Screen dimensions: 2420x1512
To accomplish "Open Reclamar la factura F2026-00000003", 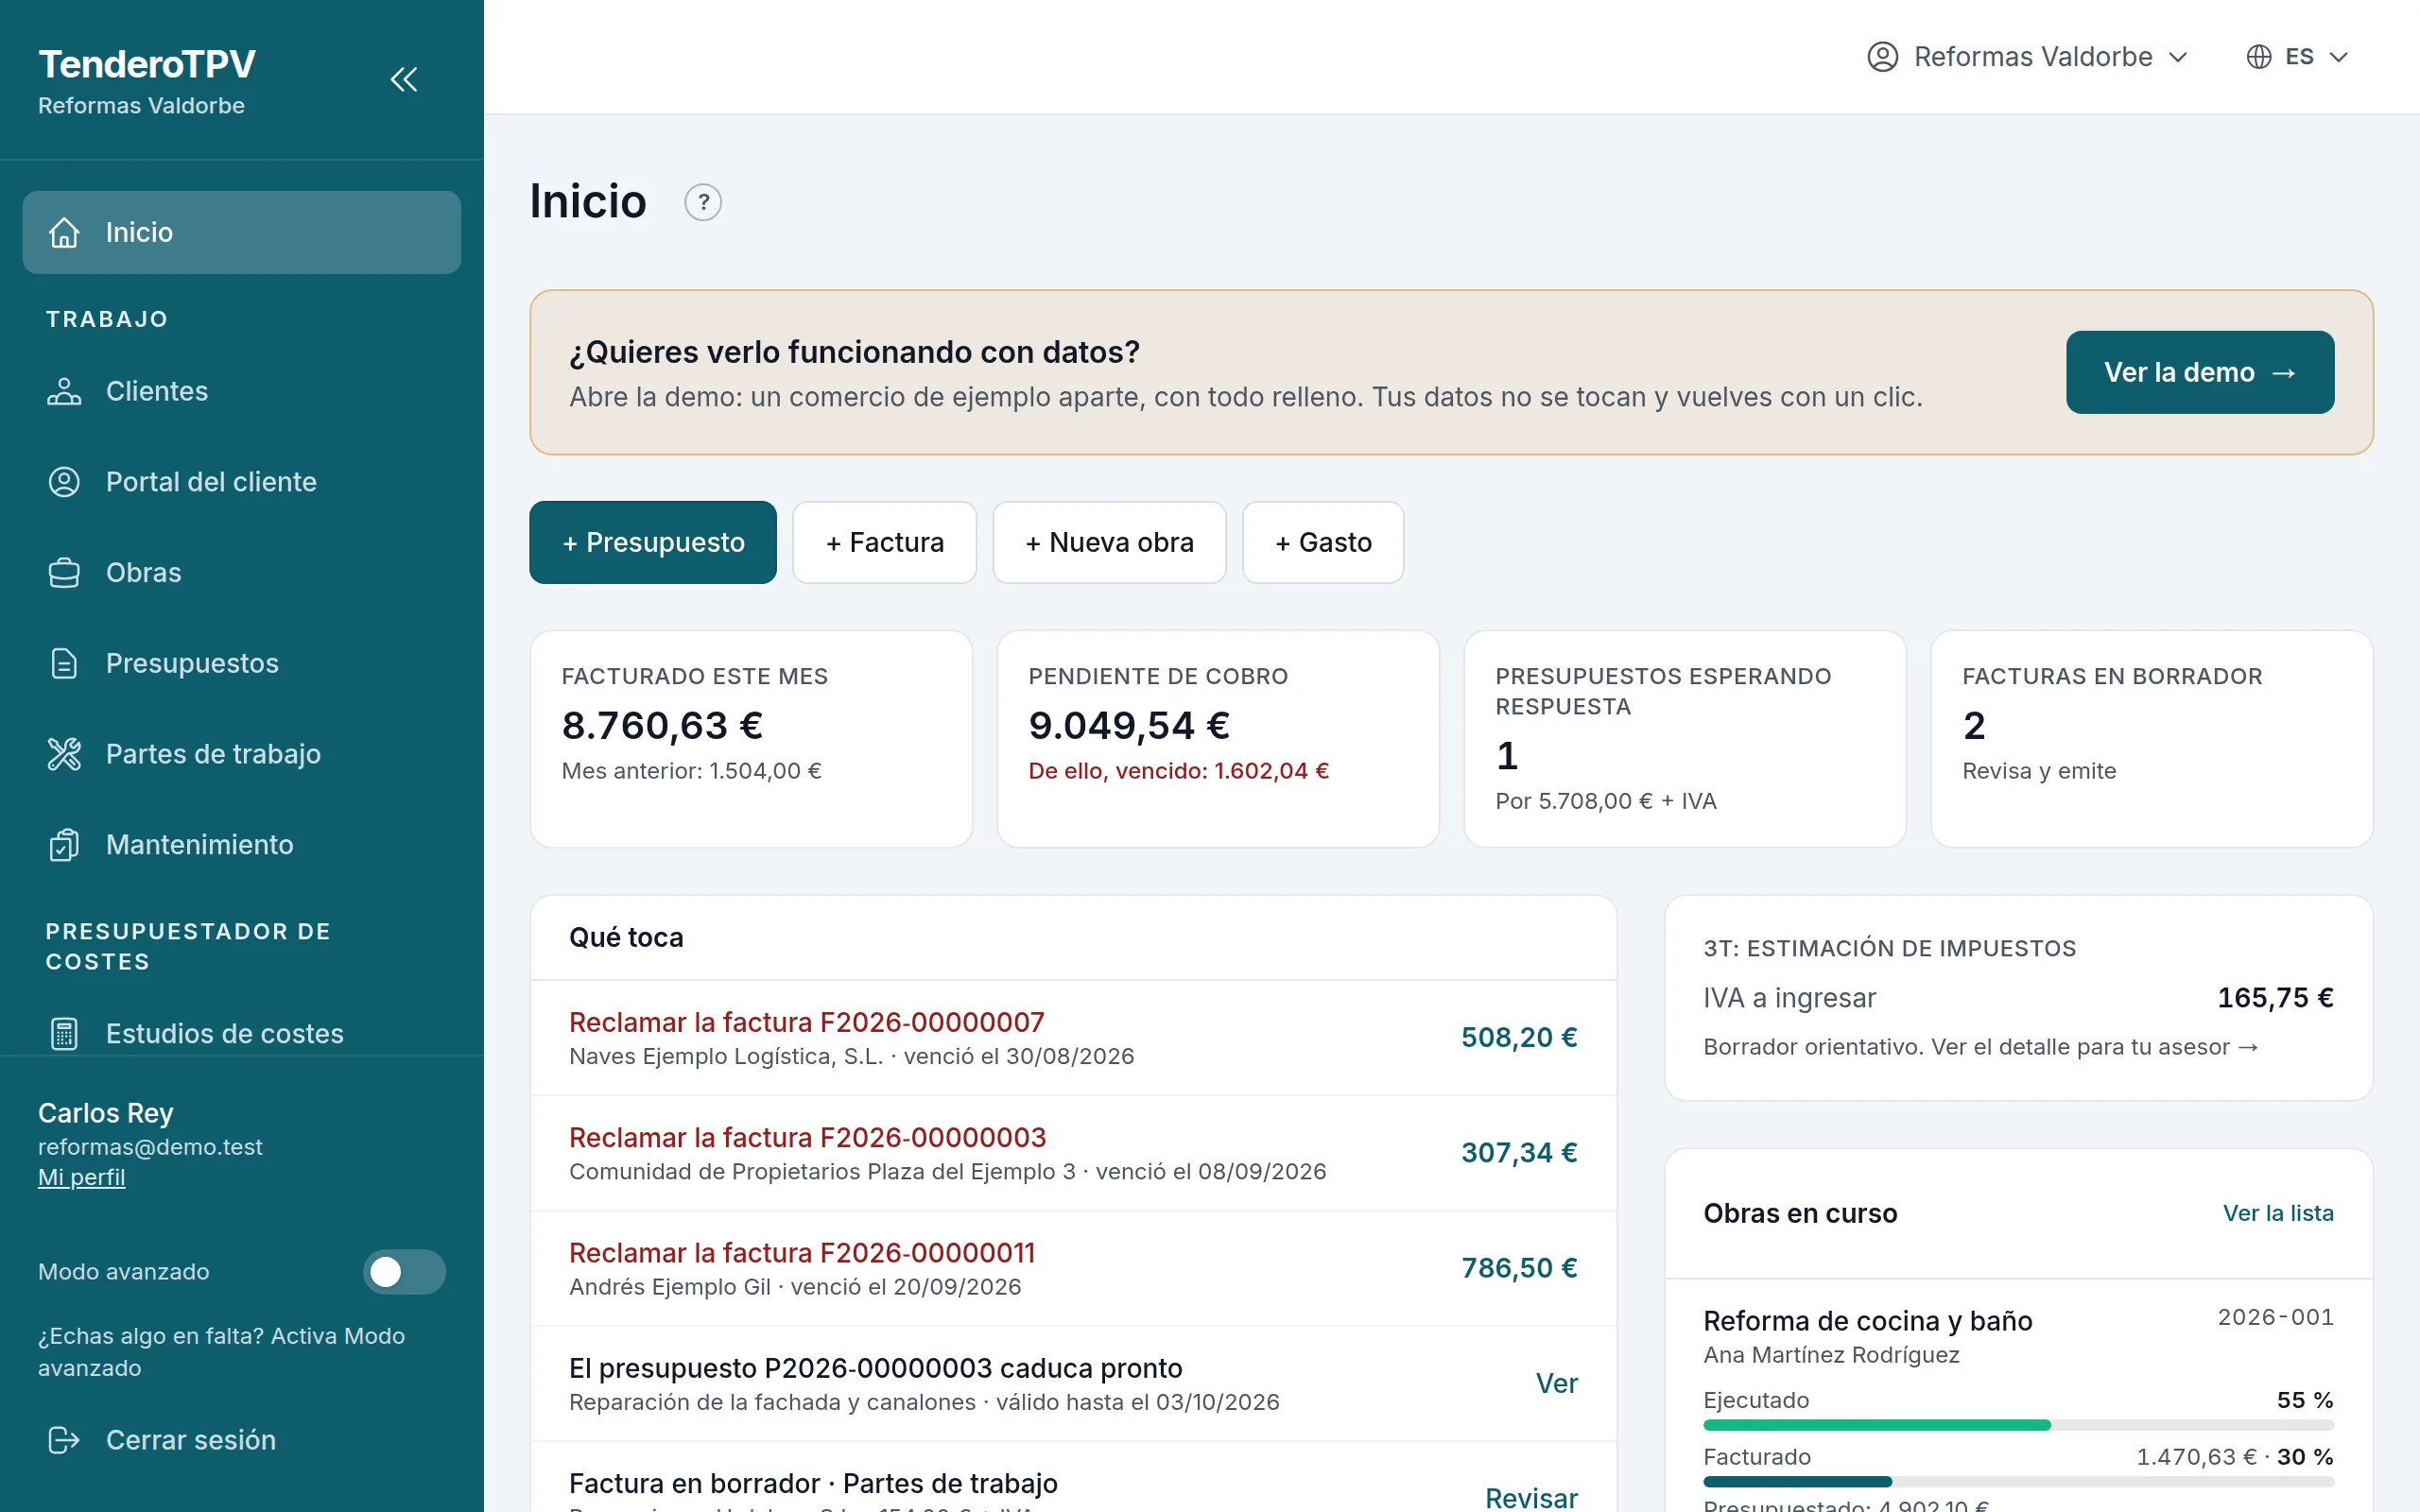I will (x=1073, y=1153).
